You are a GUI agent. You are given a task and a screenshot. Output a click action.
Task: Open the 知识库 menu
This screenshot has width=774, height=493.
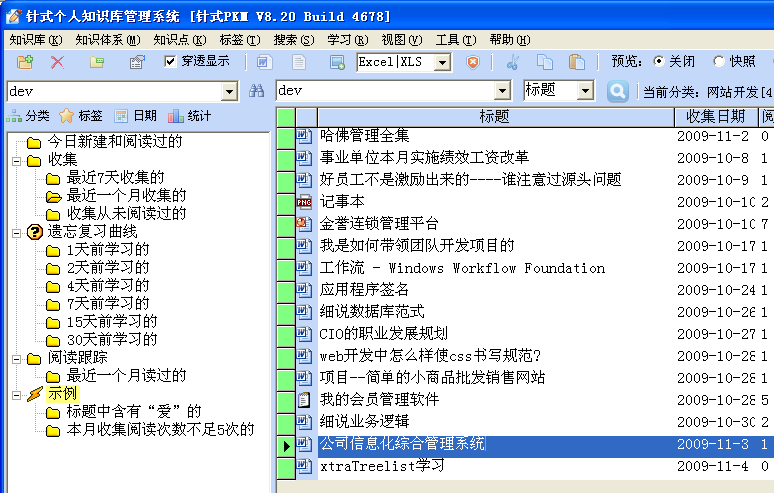click(34, 40)
